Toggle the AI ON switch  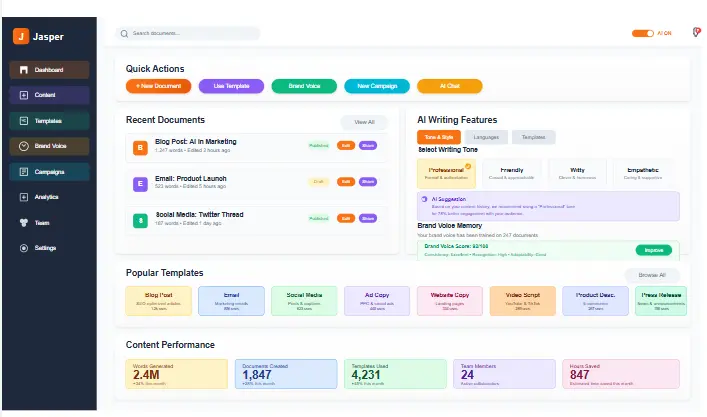[643, 33]
